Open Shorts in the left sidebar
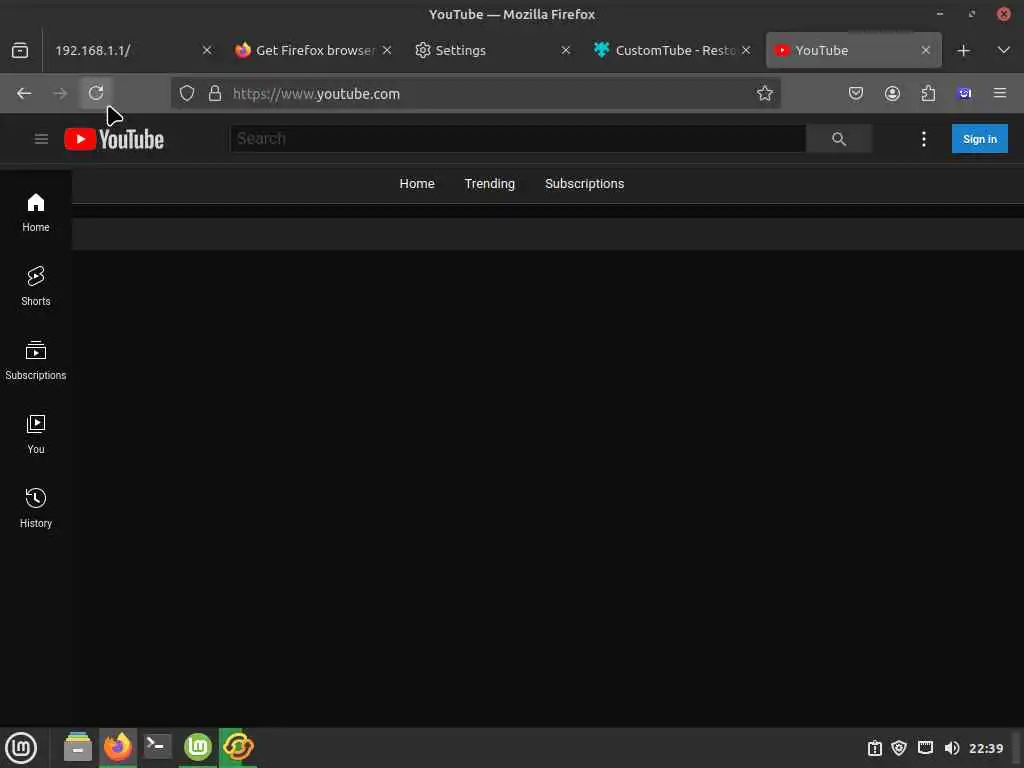The image size is (1024, 768). pos(36,286)
